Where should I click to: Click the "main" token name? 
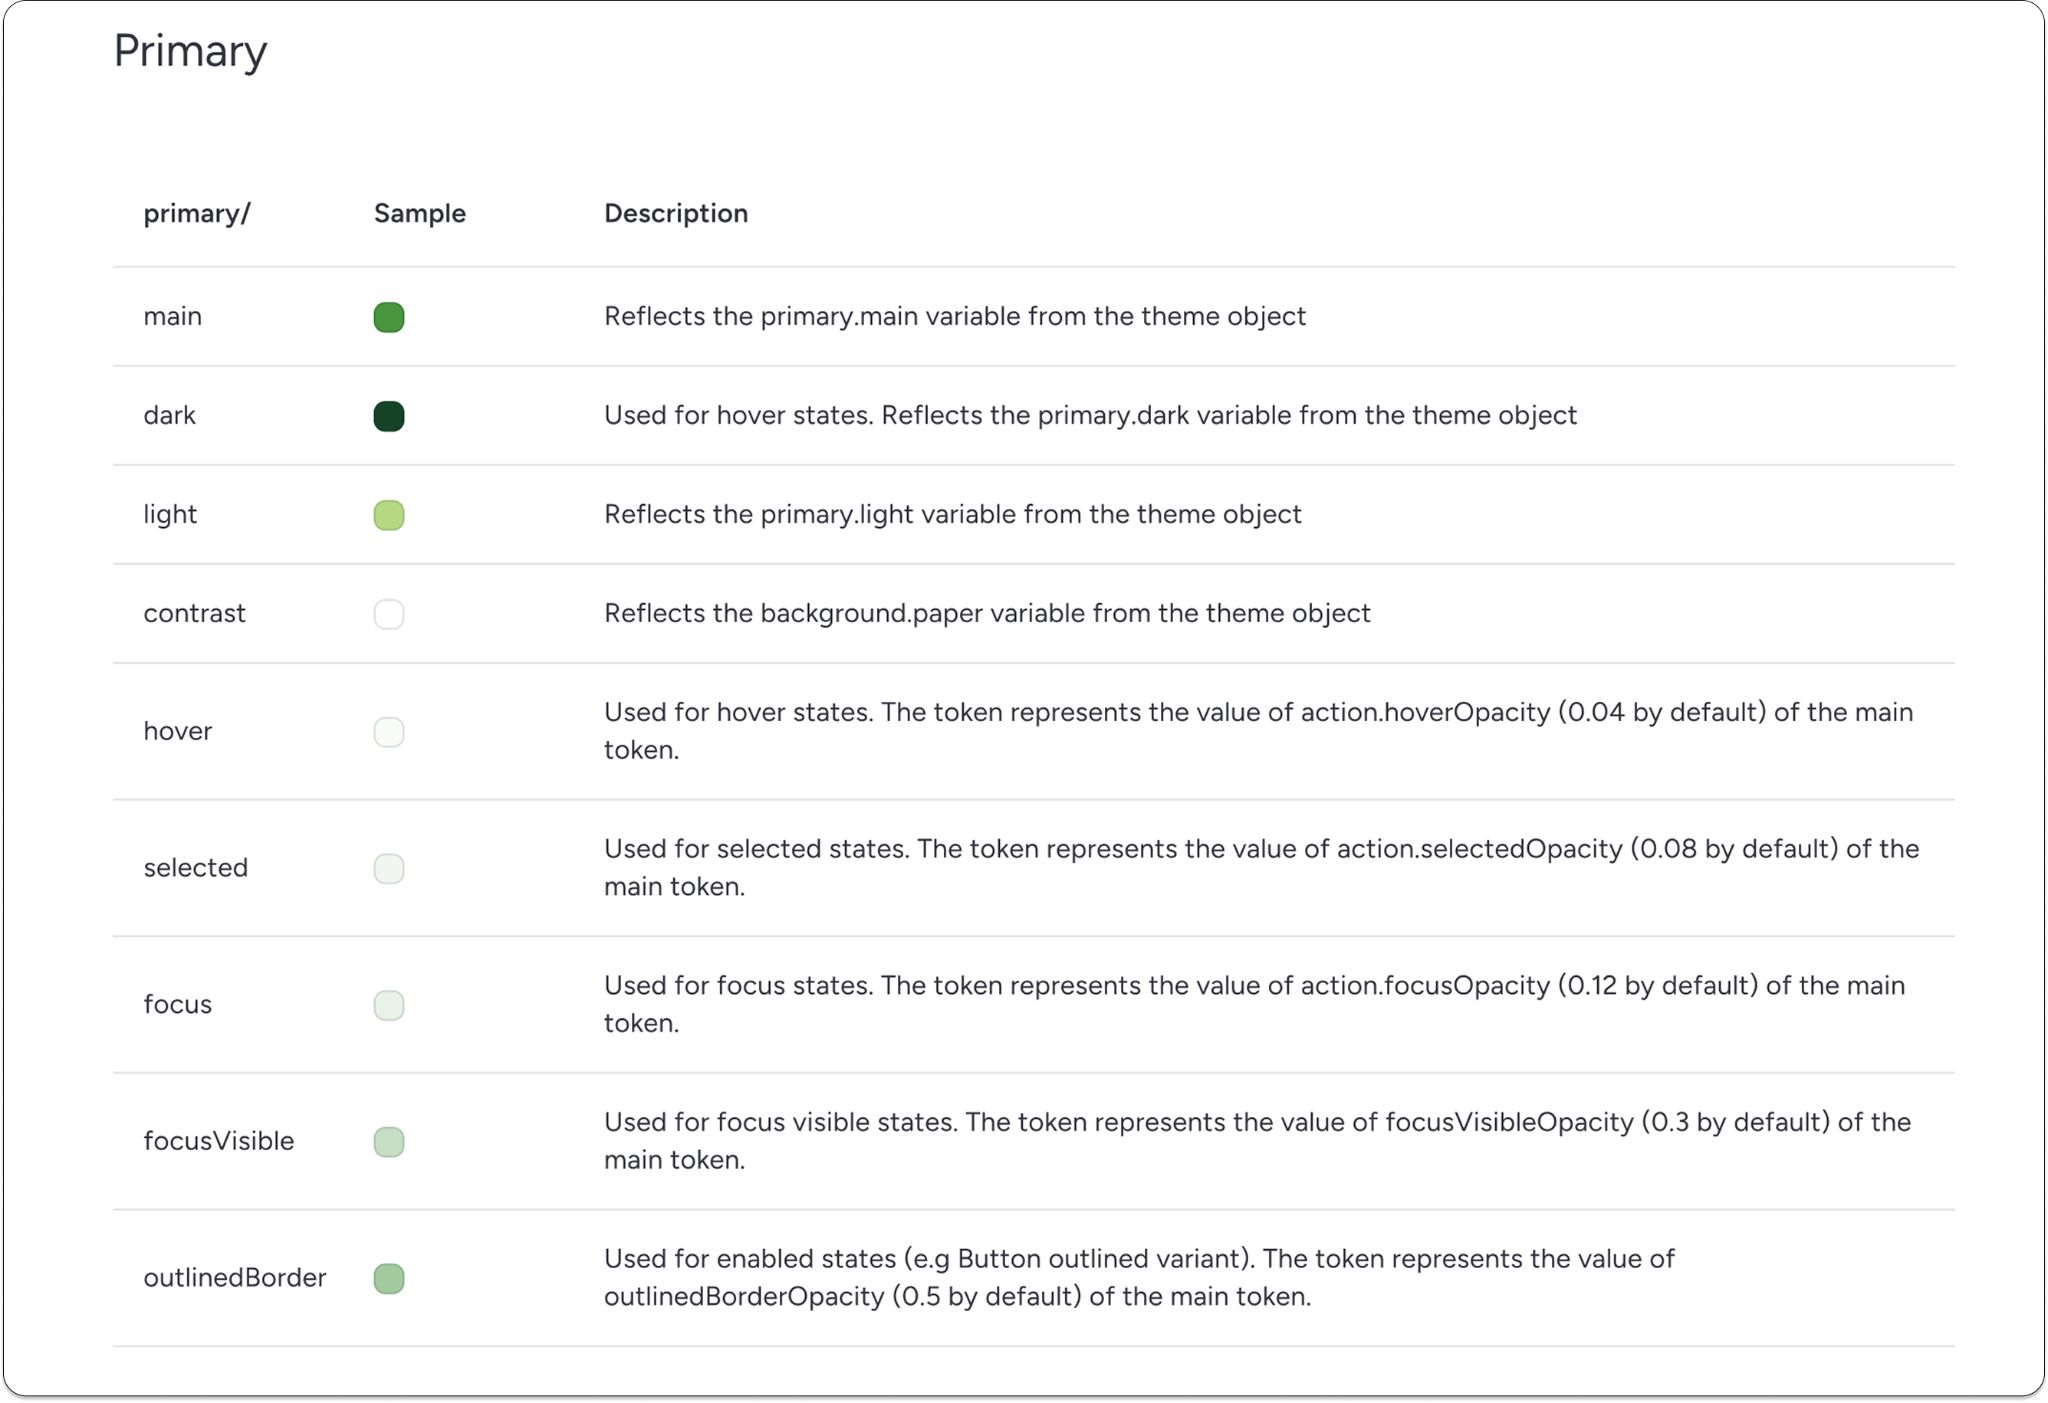(172, 316)
